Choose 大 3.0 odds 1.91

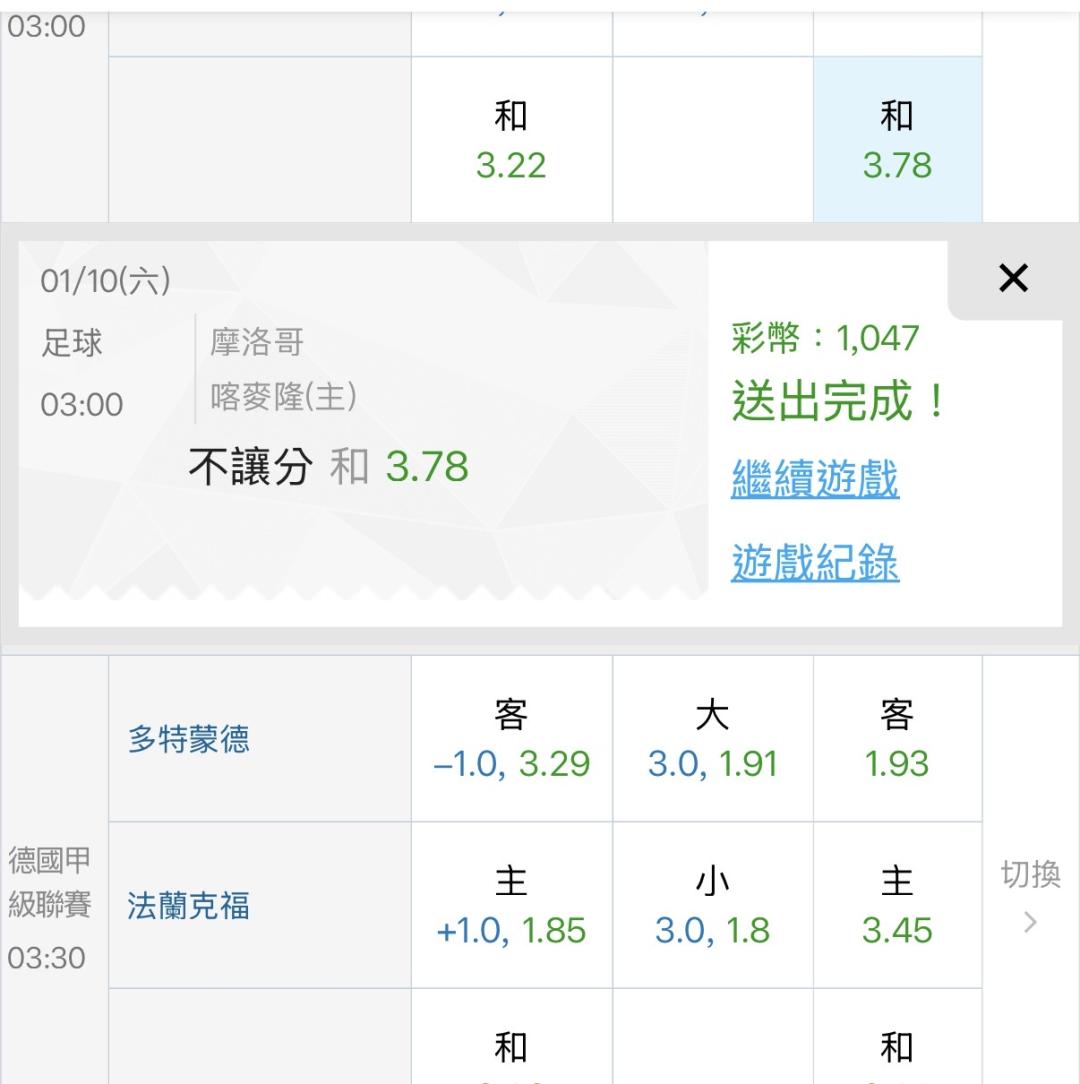coord(712,740)
